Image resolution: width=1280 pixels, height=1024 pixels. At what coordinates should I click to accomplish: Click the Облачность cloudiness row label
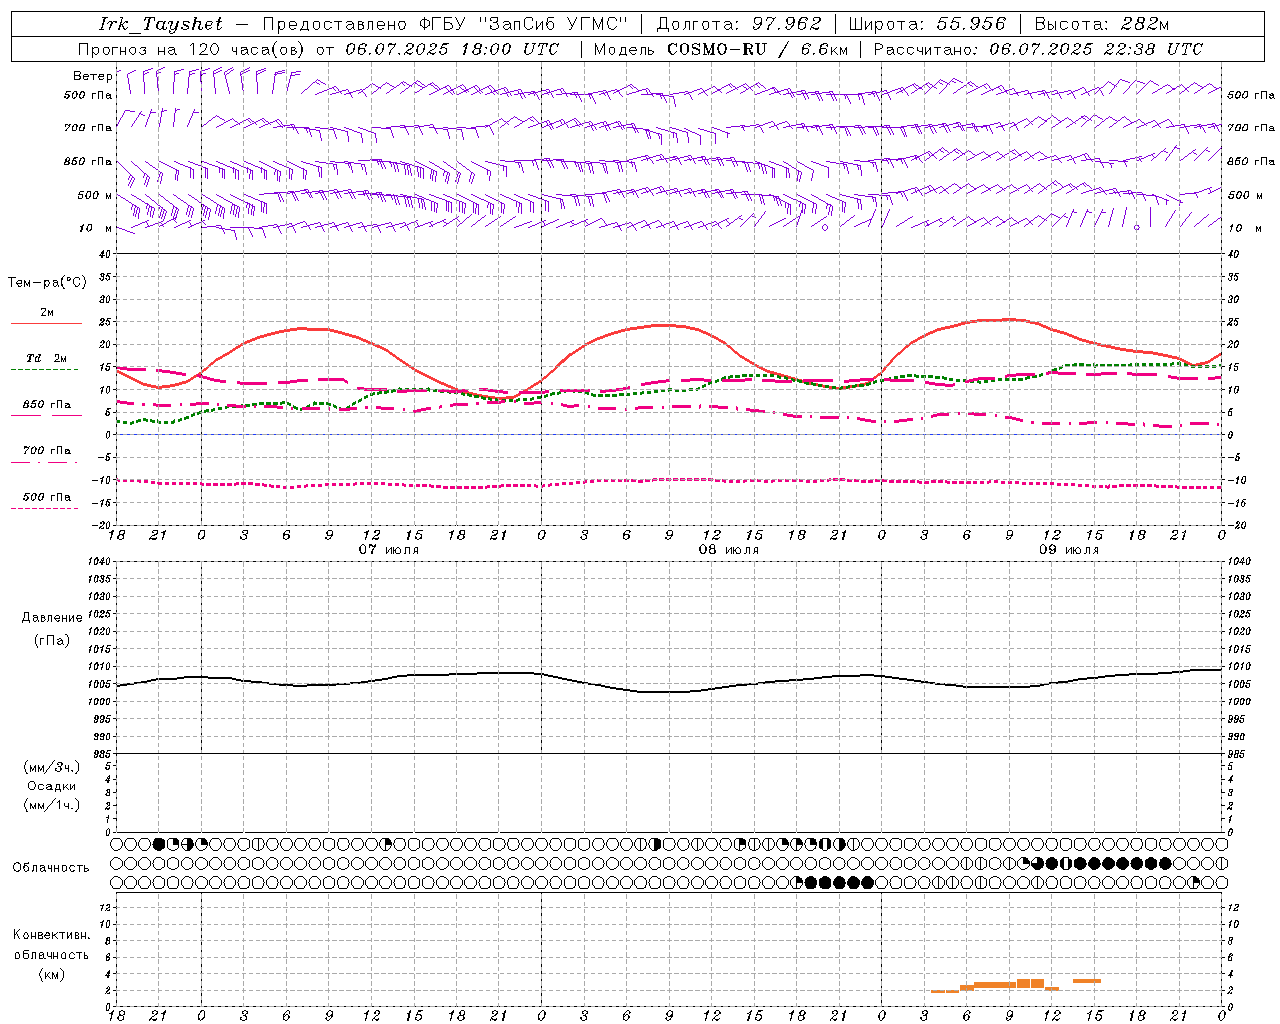[x=51, y=867]
